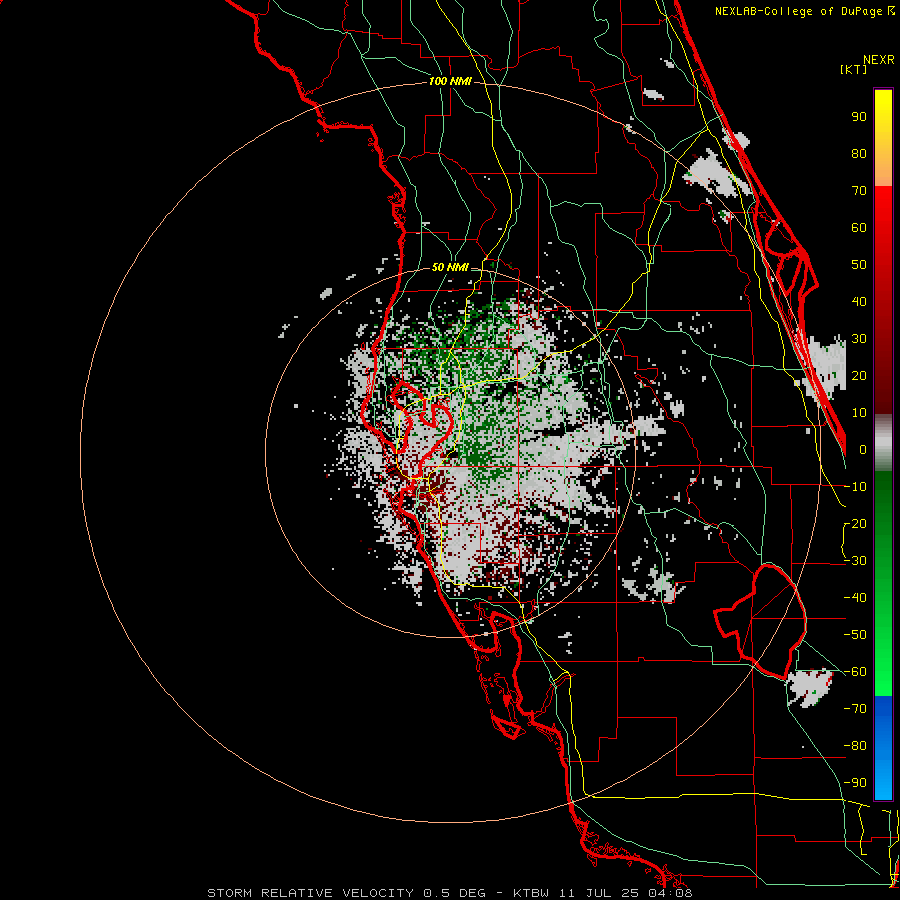Click the NEXR label above the color scale
Viewport: 900px width, 900px height.
point(878,60)
